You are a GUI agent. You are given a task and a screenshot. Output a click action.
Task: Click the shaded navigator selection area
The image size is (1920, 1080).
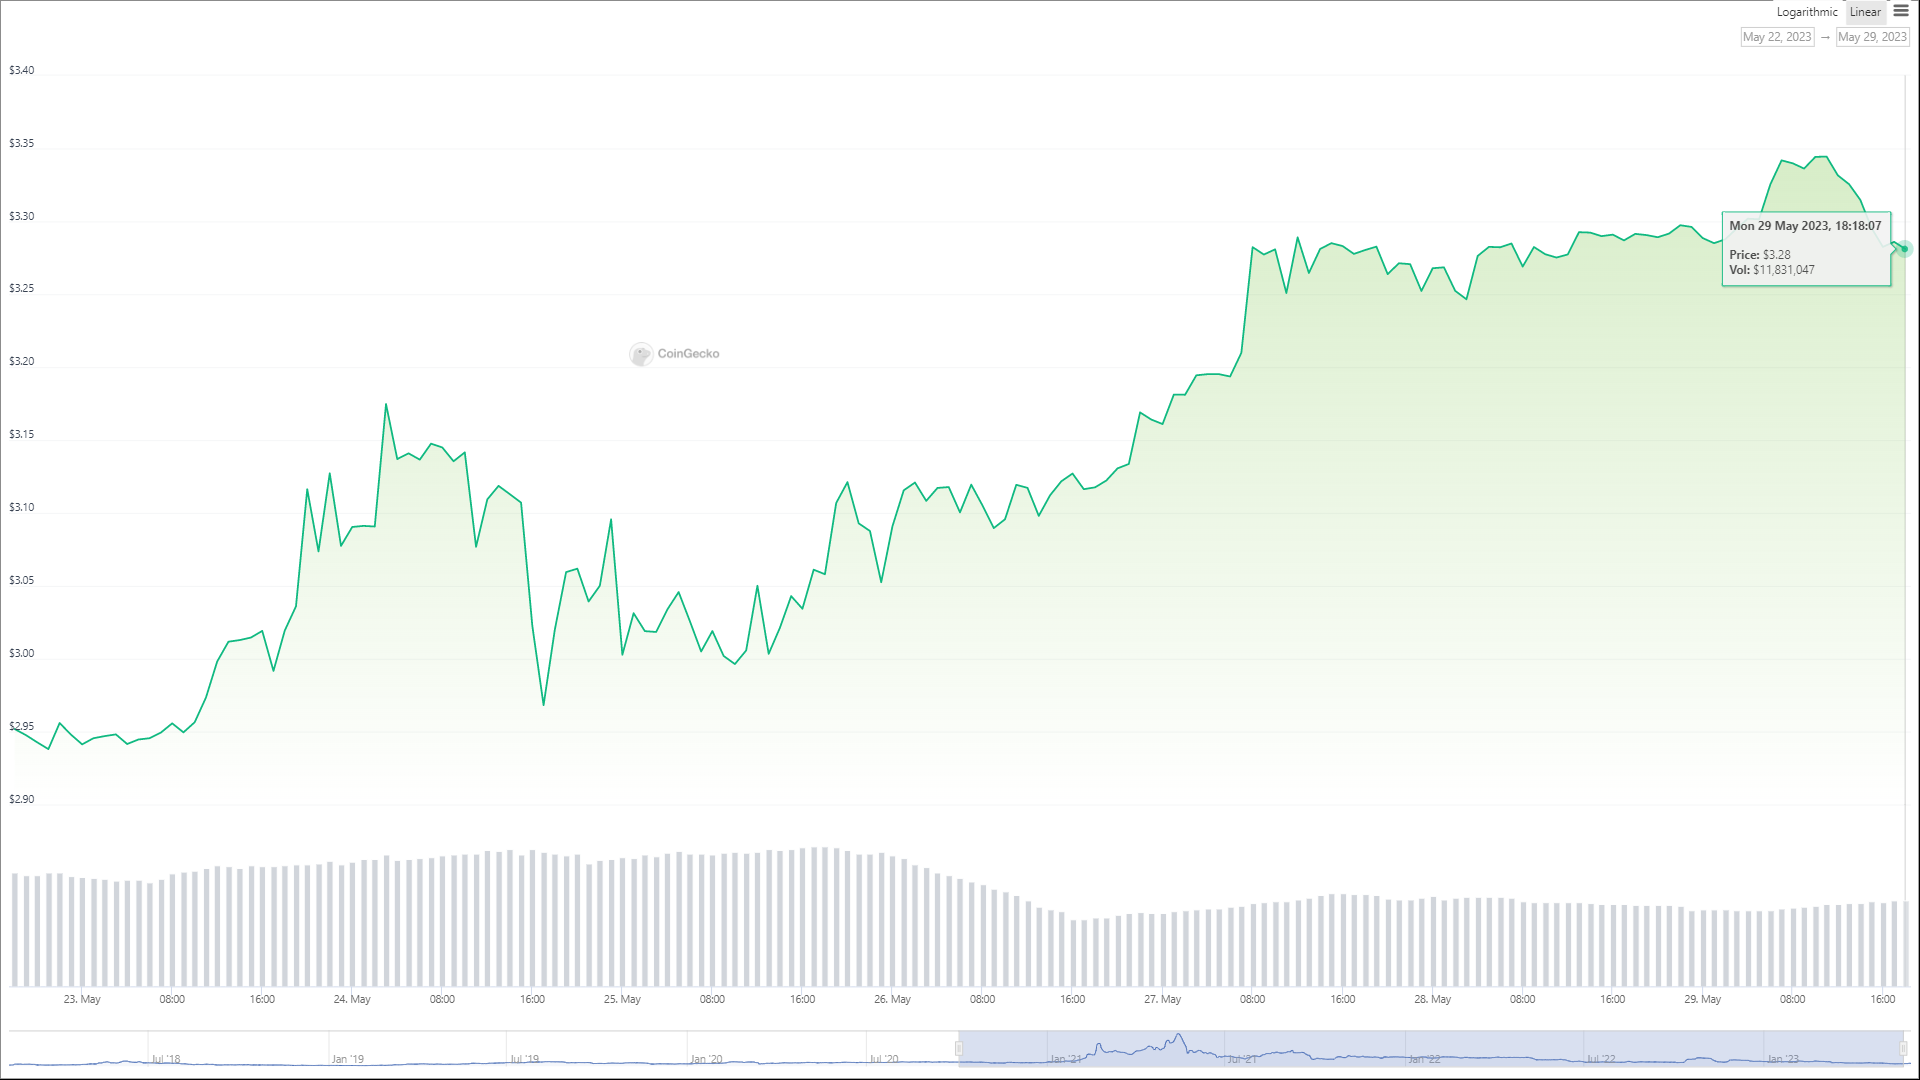click(1430, 1045)
